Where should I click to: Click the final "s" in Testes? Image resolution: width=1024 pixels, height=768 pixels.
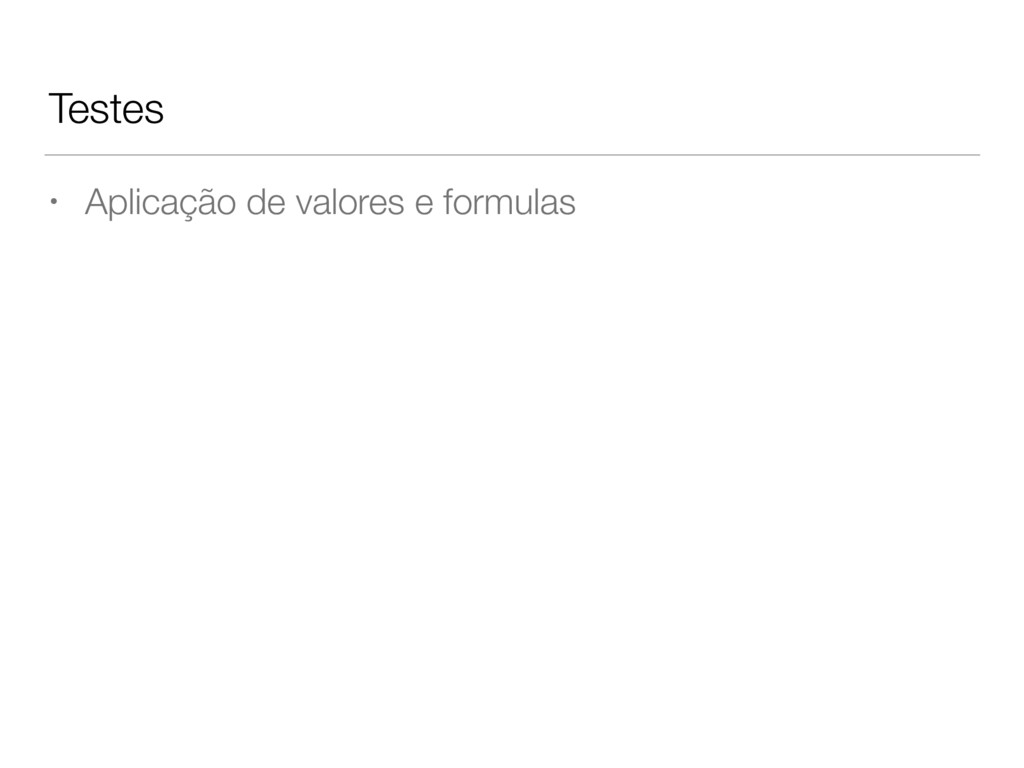point(155,112)
